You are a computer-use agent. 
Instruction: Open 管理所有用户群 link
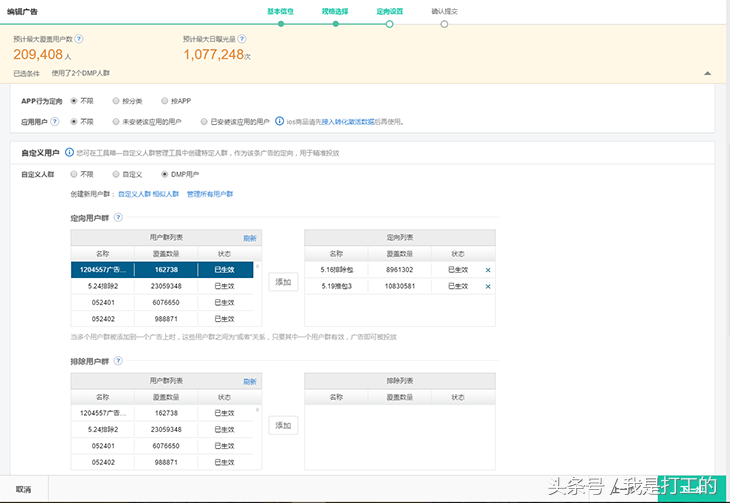tap(209, 194)
